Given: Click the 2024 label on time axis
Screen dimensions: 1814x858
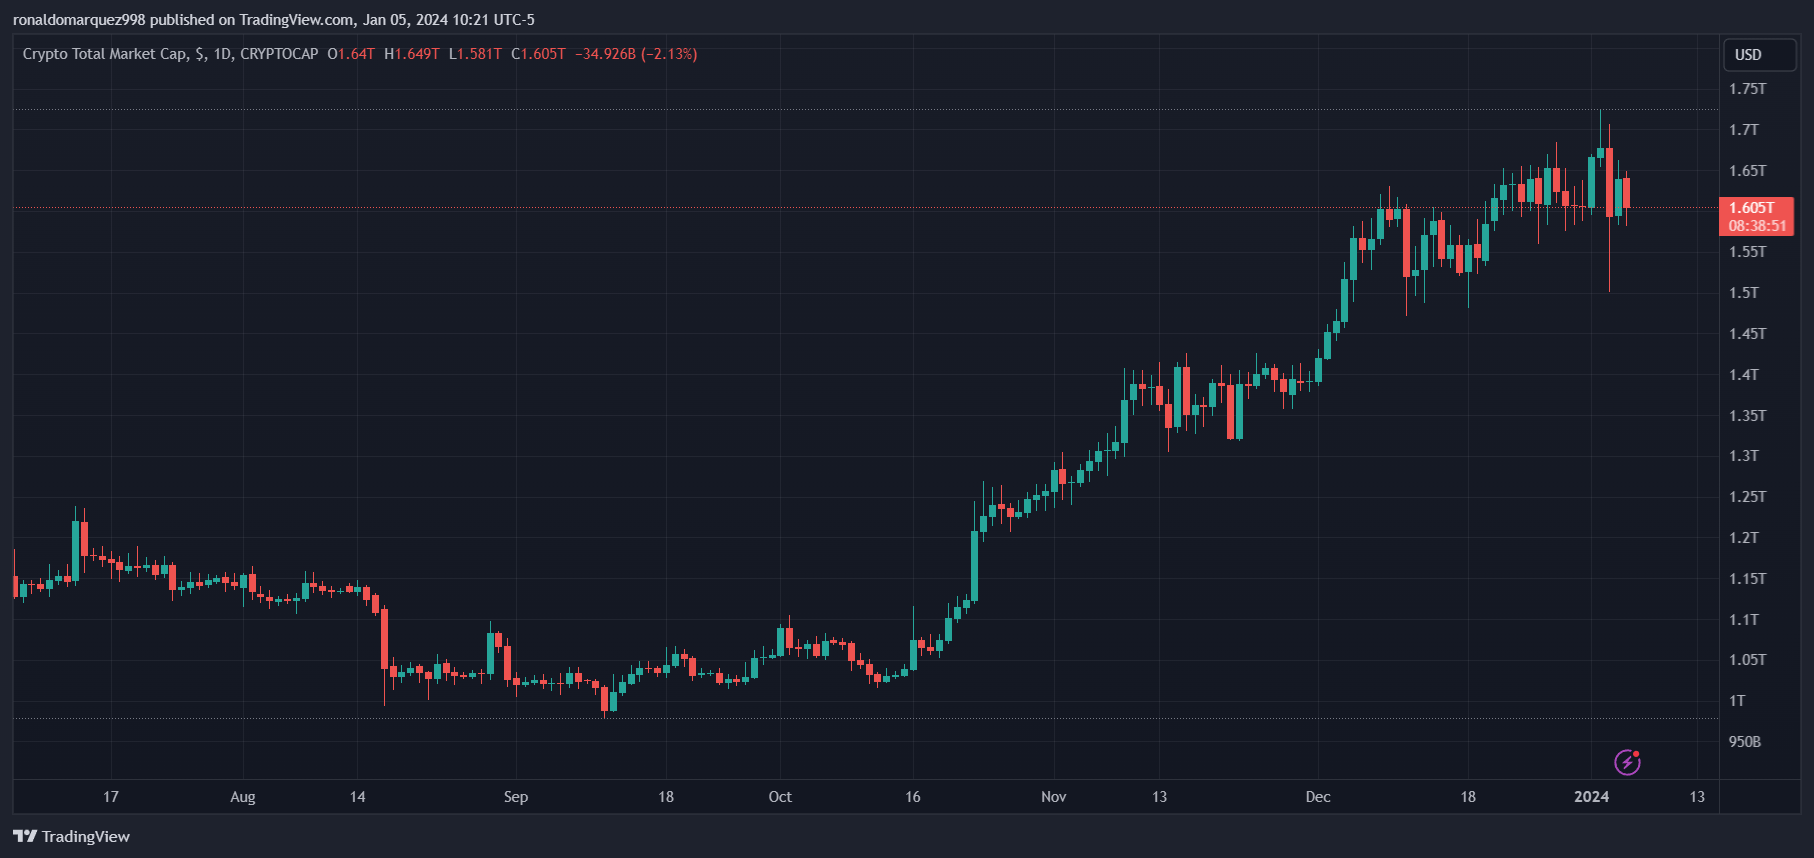Looking at the screenshot, I should [x=1592, y=797].
